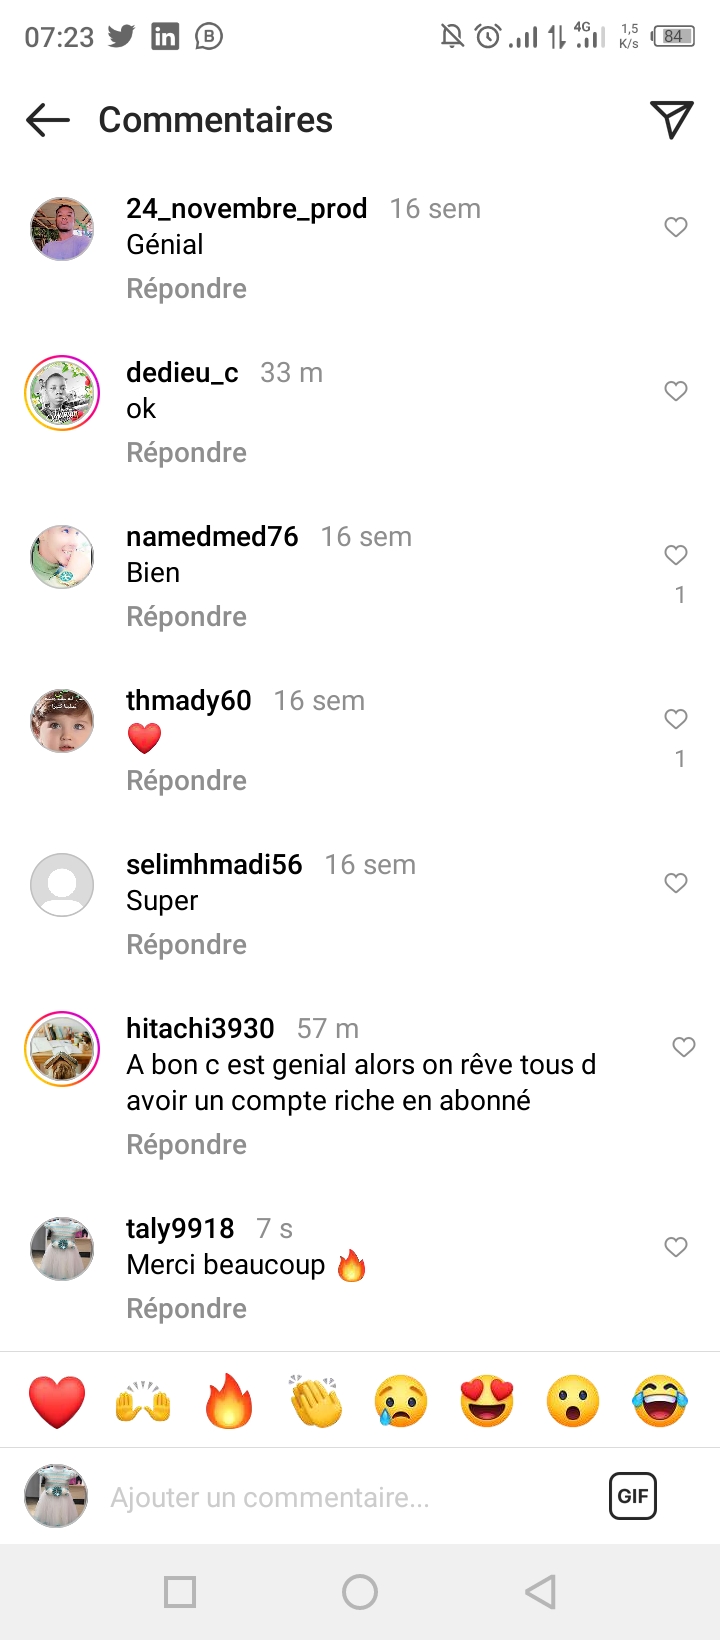Reply to namedmed76's "Bien" comment

(186, 617)
